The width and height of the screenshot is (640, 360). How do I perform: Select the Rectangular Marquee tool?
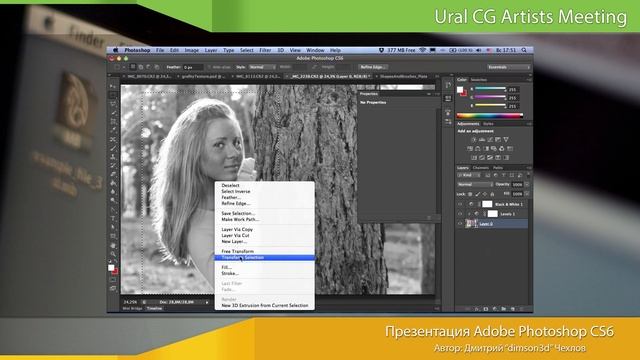coord(113,95)
